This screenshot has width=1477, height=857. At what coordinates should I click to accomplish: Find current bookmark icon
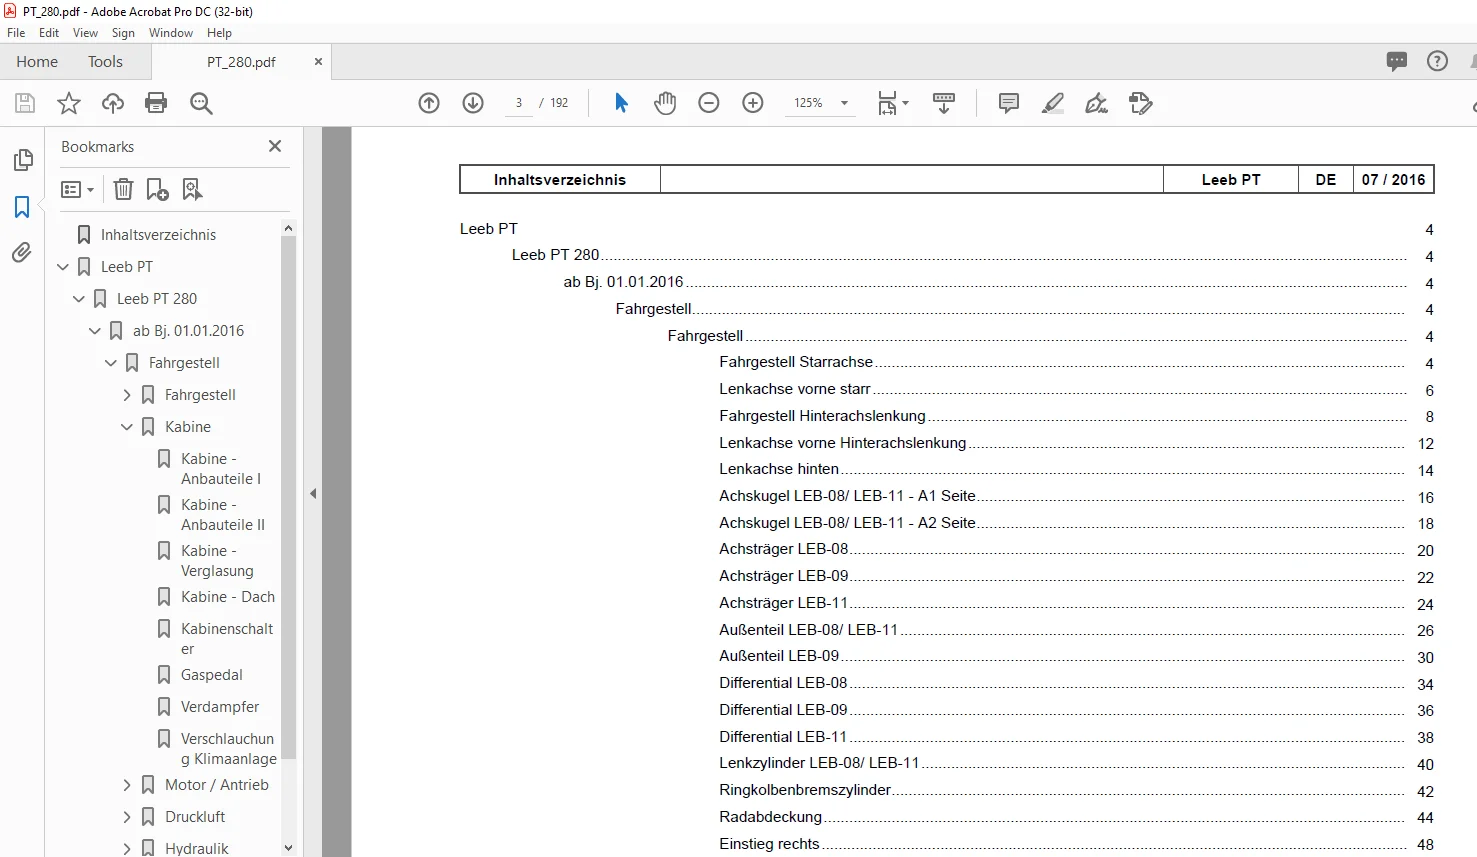pos(192,189)
